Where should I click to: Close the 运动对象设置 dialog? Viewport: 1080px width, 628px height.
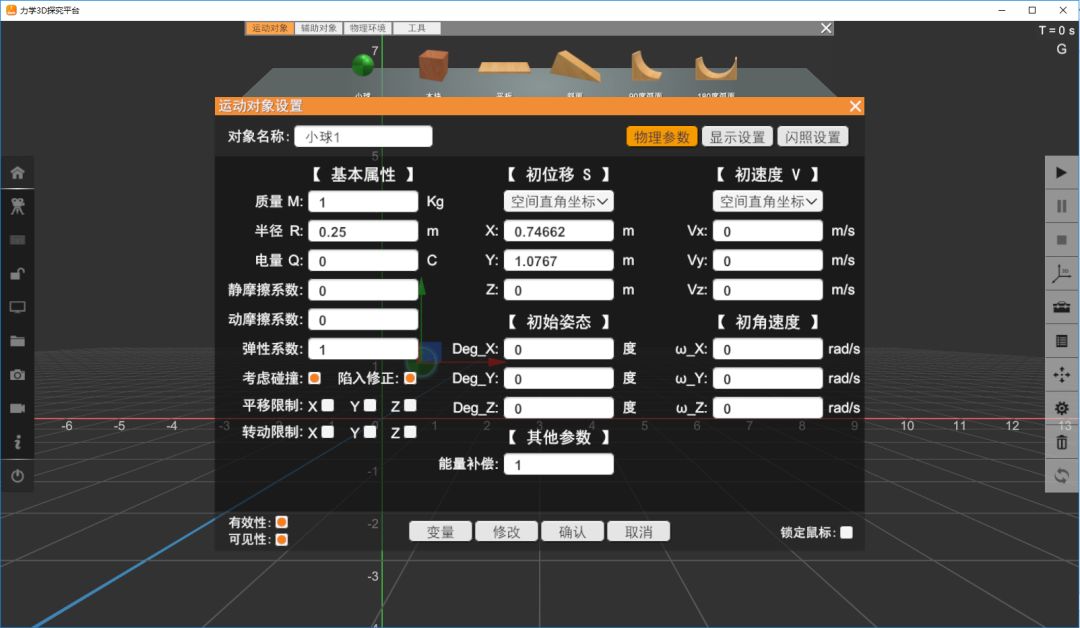pyautogui.click(x=855, y=106)
